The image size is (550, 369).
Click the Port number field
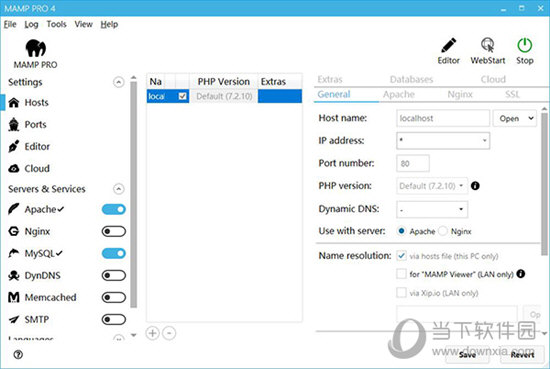[x=413, y=163]
